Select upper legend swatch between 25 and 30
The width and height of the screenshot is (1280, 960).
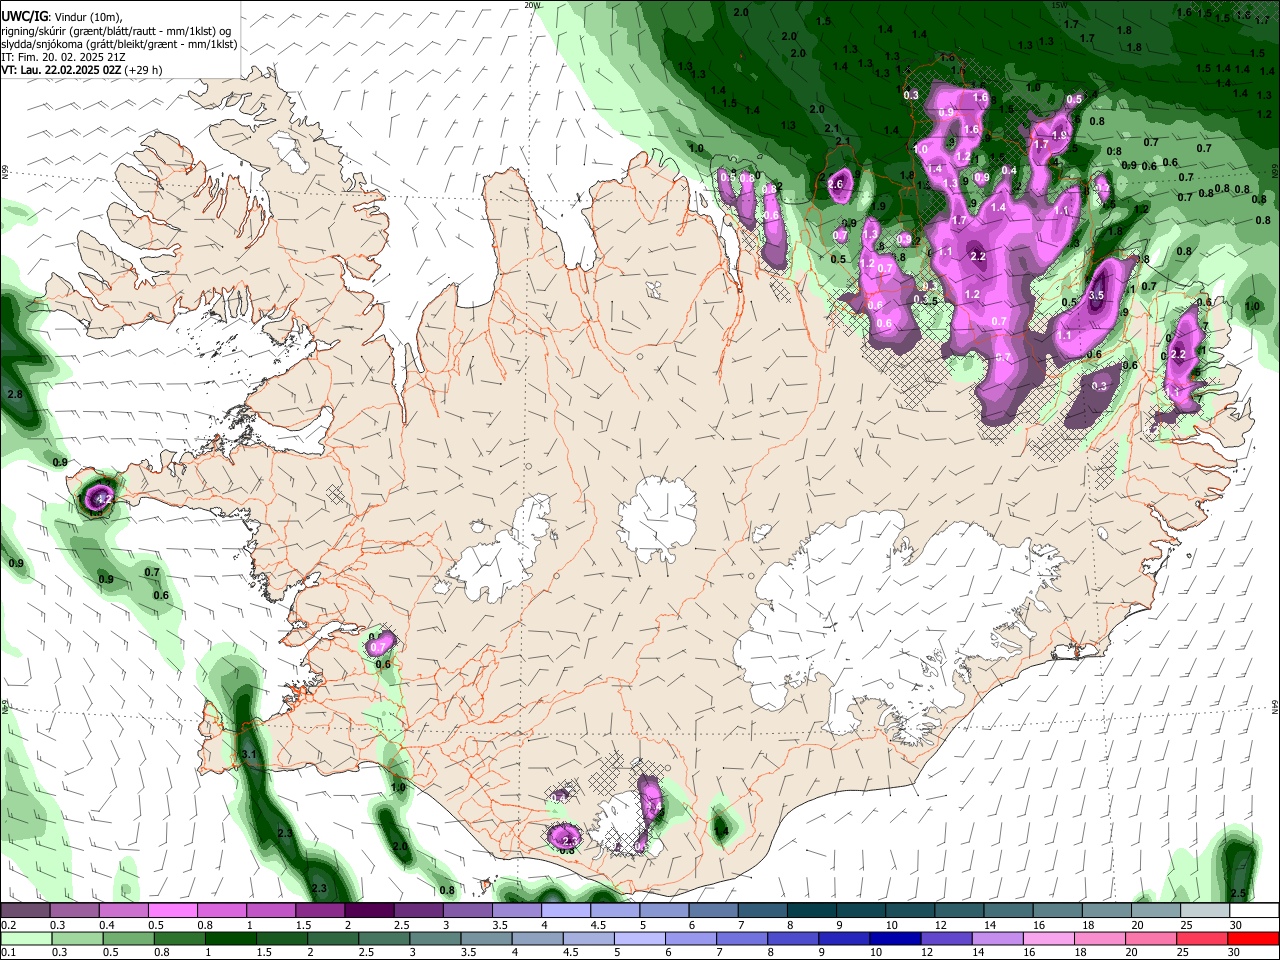pyautogui.click(x=1205, y=910)
